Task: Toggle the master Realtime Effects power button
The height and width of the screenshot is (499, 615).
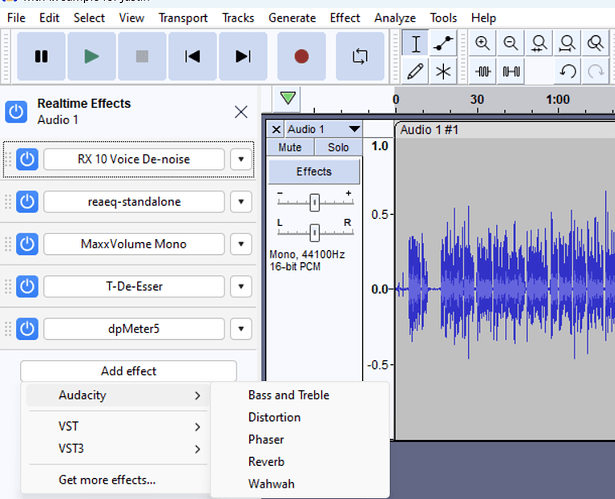Action: [x=16, y=111]
